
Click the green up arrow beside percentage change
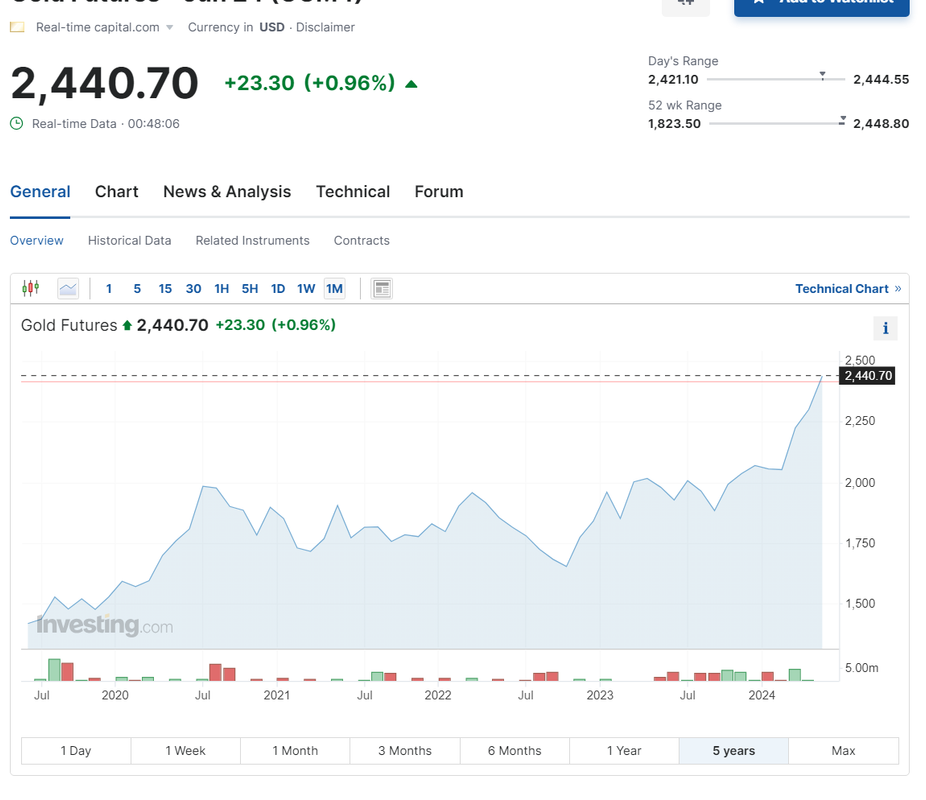(x=411, y=84)
